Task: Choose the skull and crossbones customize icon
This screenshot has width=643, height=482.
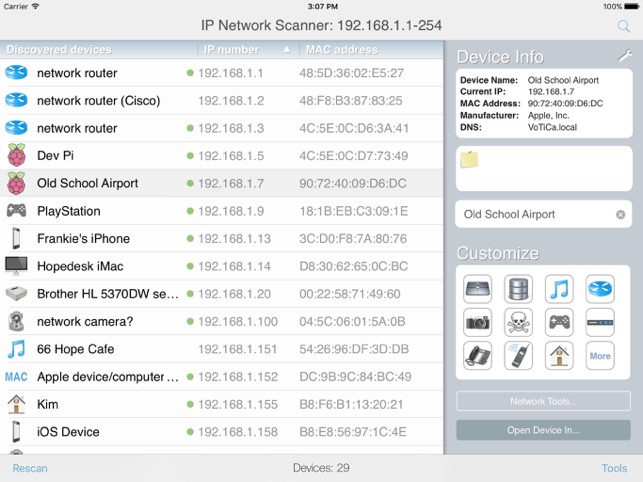Action: point(518,322)
